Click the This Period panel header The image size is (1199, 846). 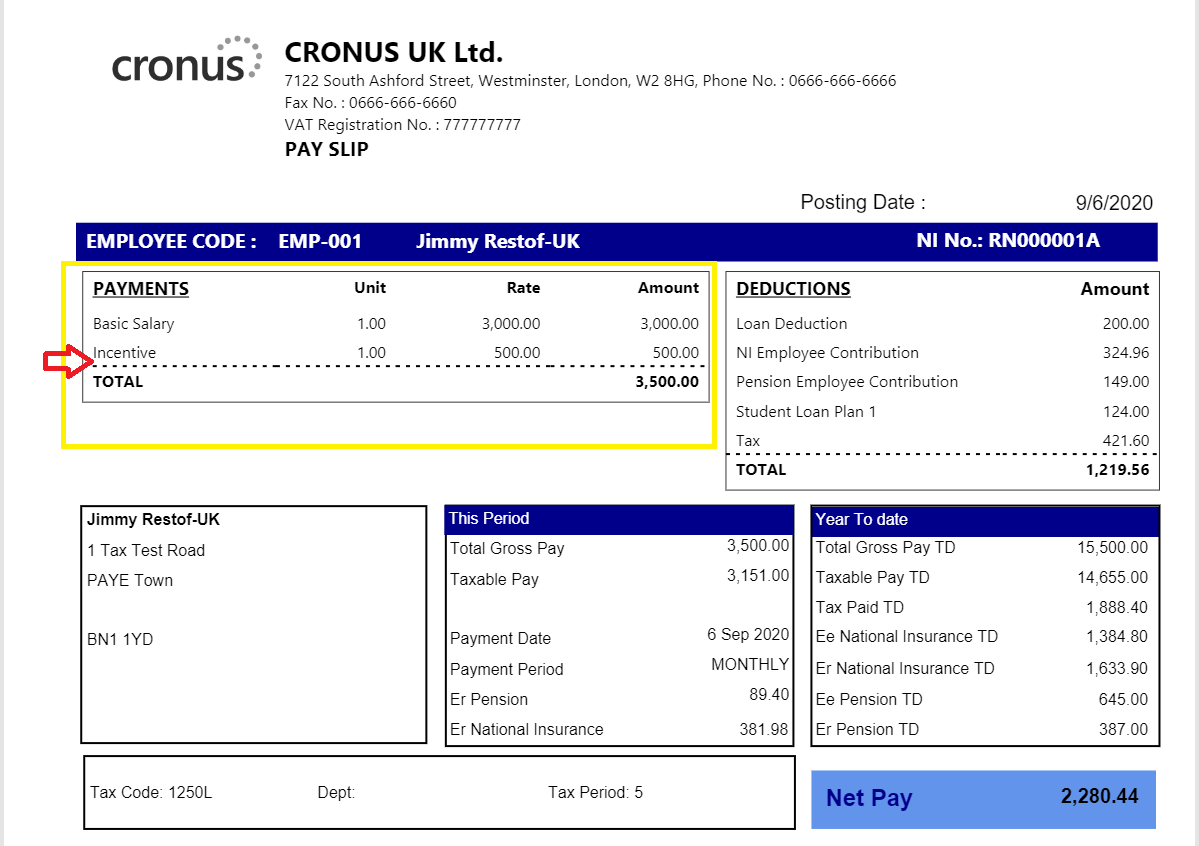[x=619, y=519]
